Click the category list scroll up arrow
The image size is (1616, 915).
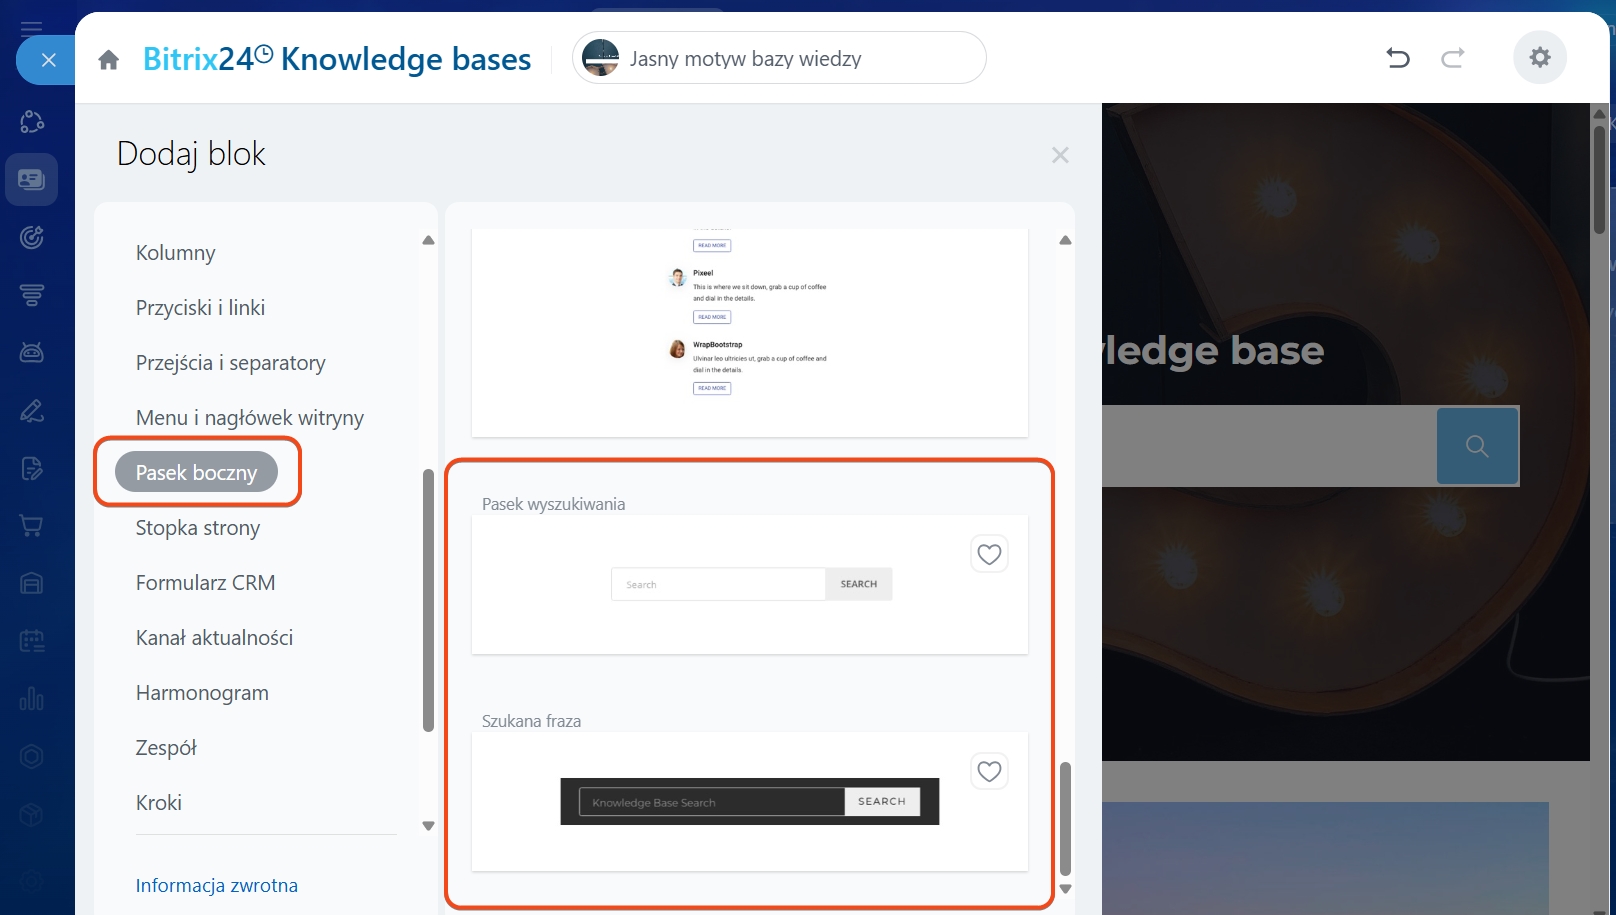(x=428, y=240)
